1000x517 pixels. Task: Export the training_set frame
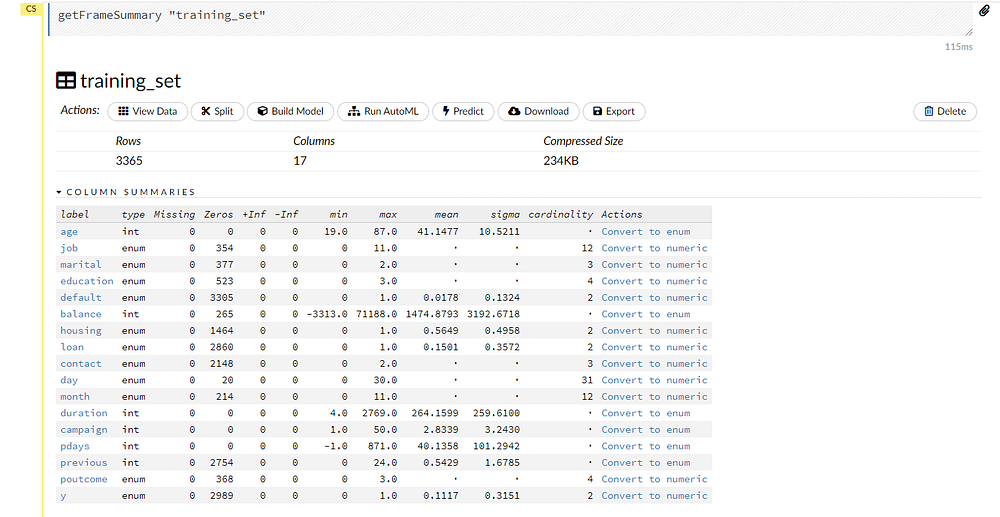tap(614, 112)
